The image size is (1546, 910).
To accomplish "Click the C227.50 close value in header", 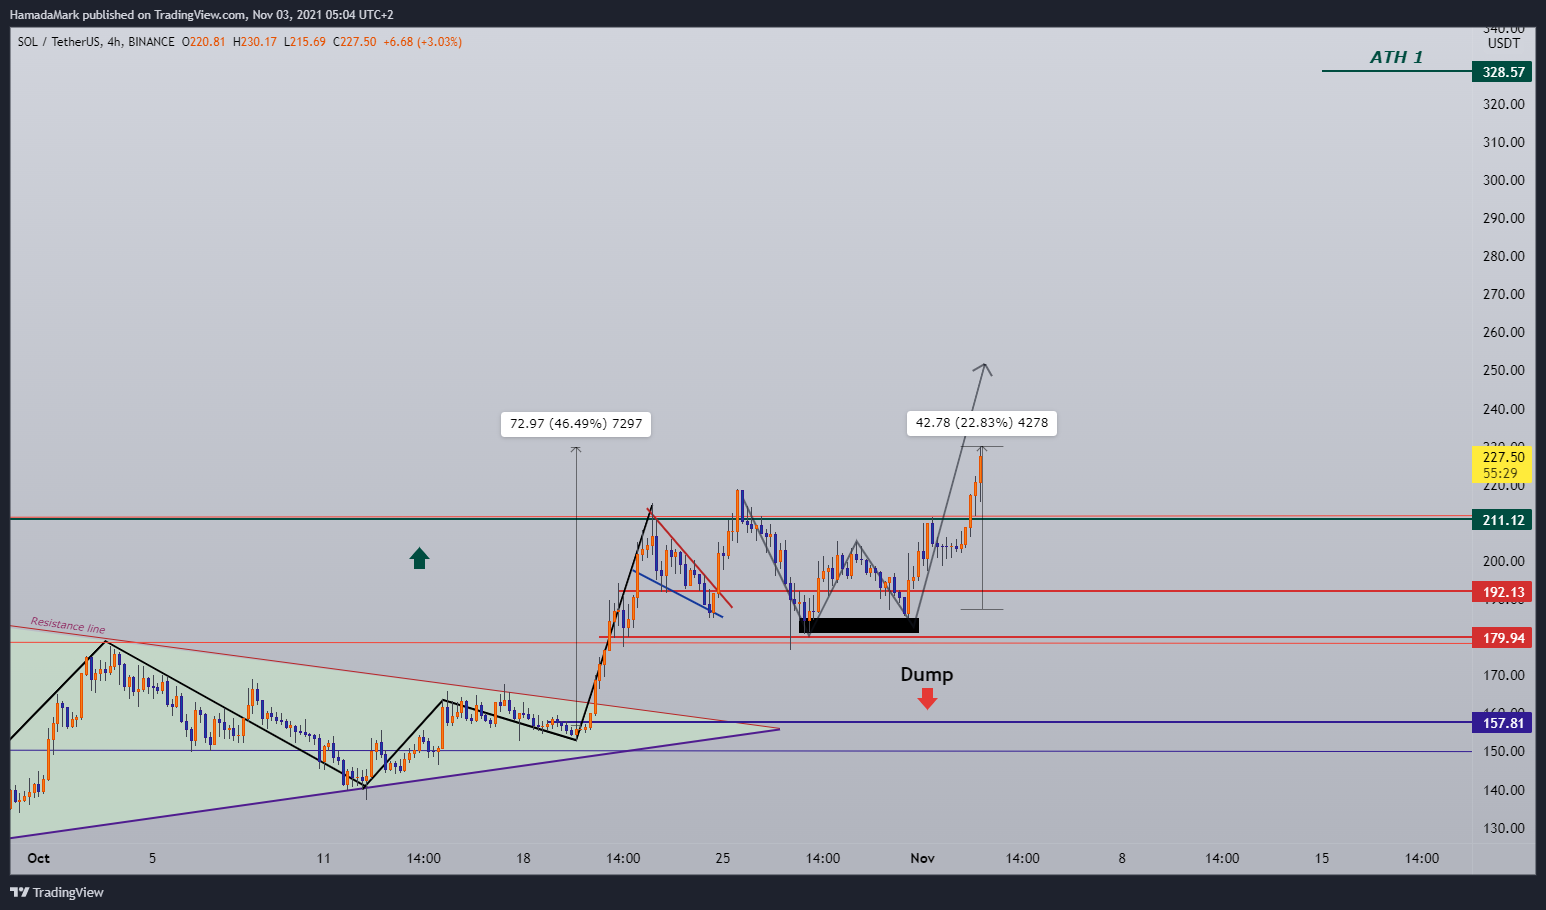I will click(x=355, y=42).
